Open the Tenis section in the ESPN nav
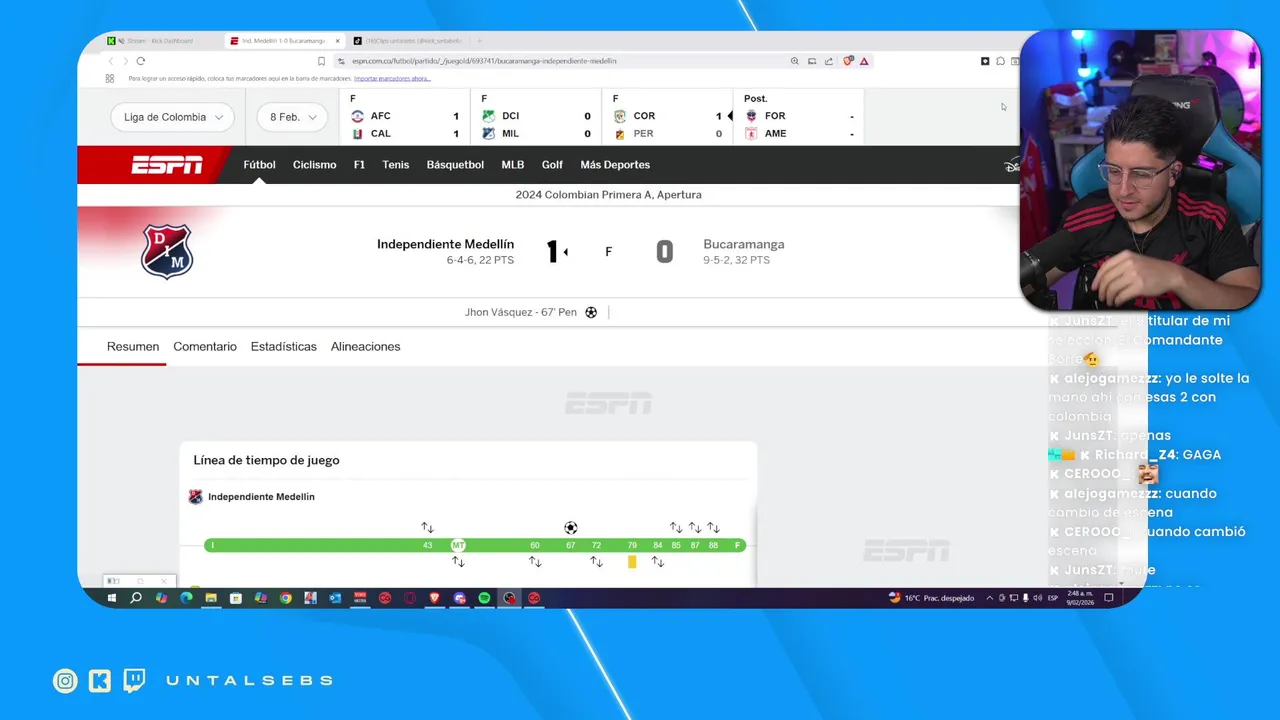1280x720 pixels. 396,165
